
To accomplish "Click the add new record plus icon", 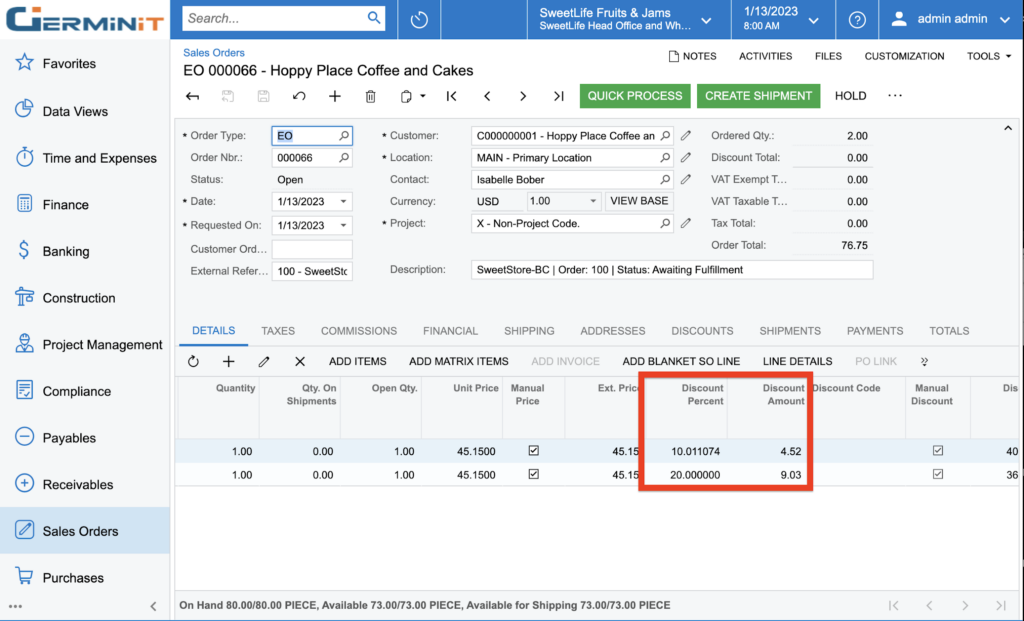I will [x=335, y=96].
